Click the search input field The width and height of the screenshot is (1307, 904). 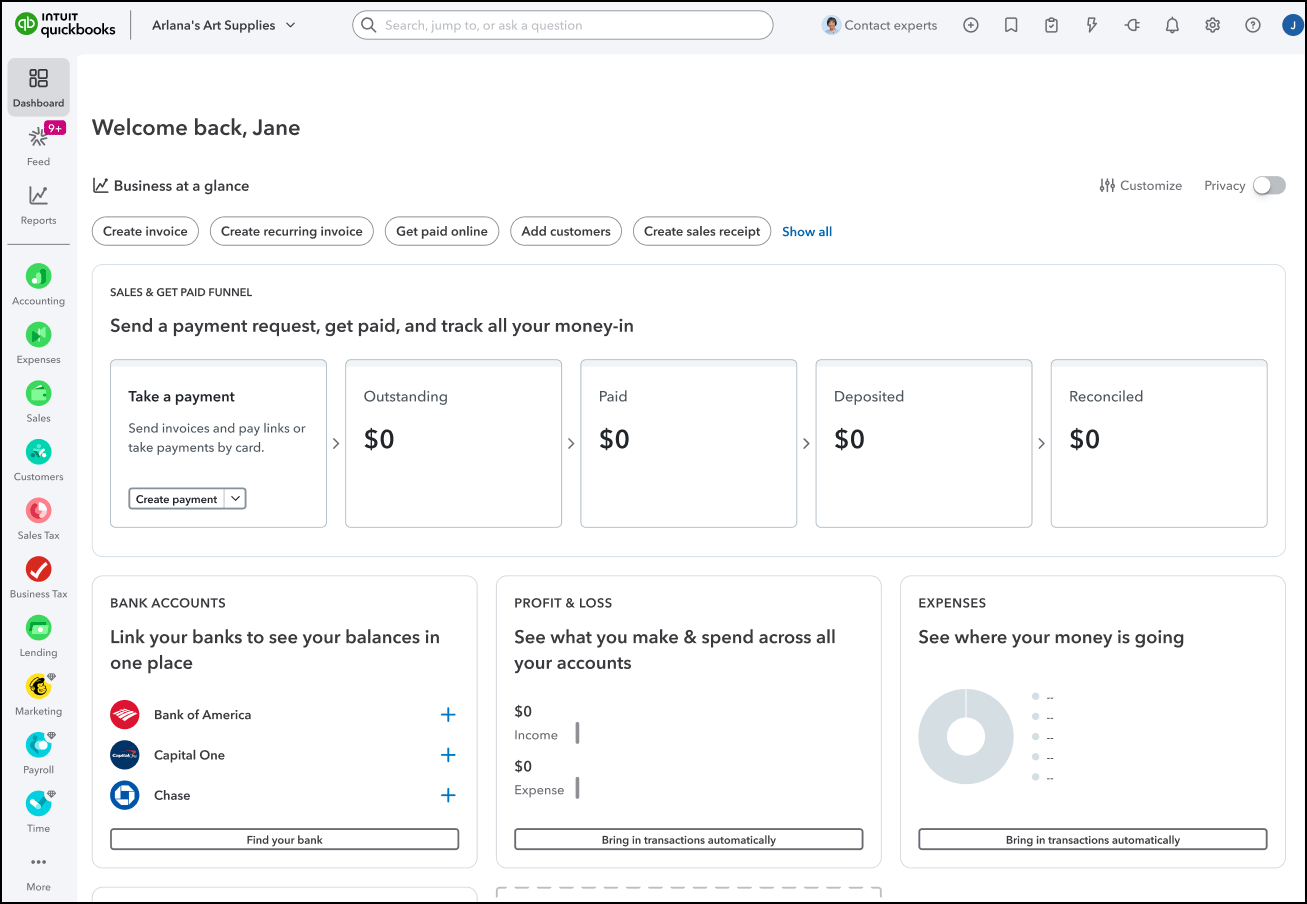pos(563,25)
